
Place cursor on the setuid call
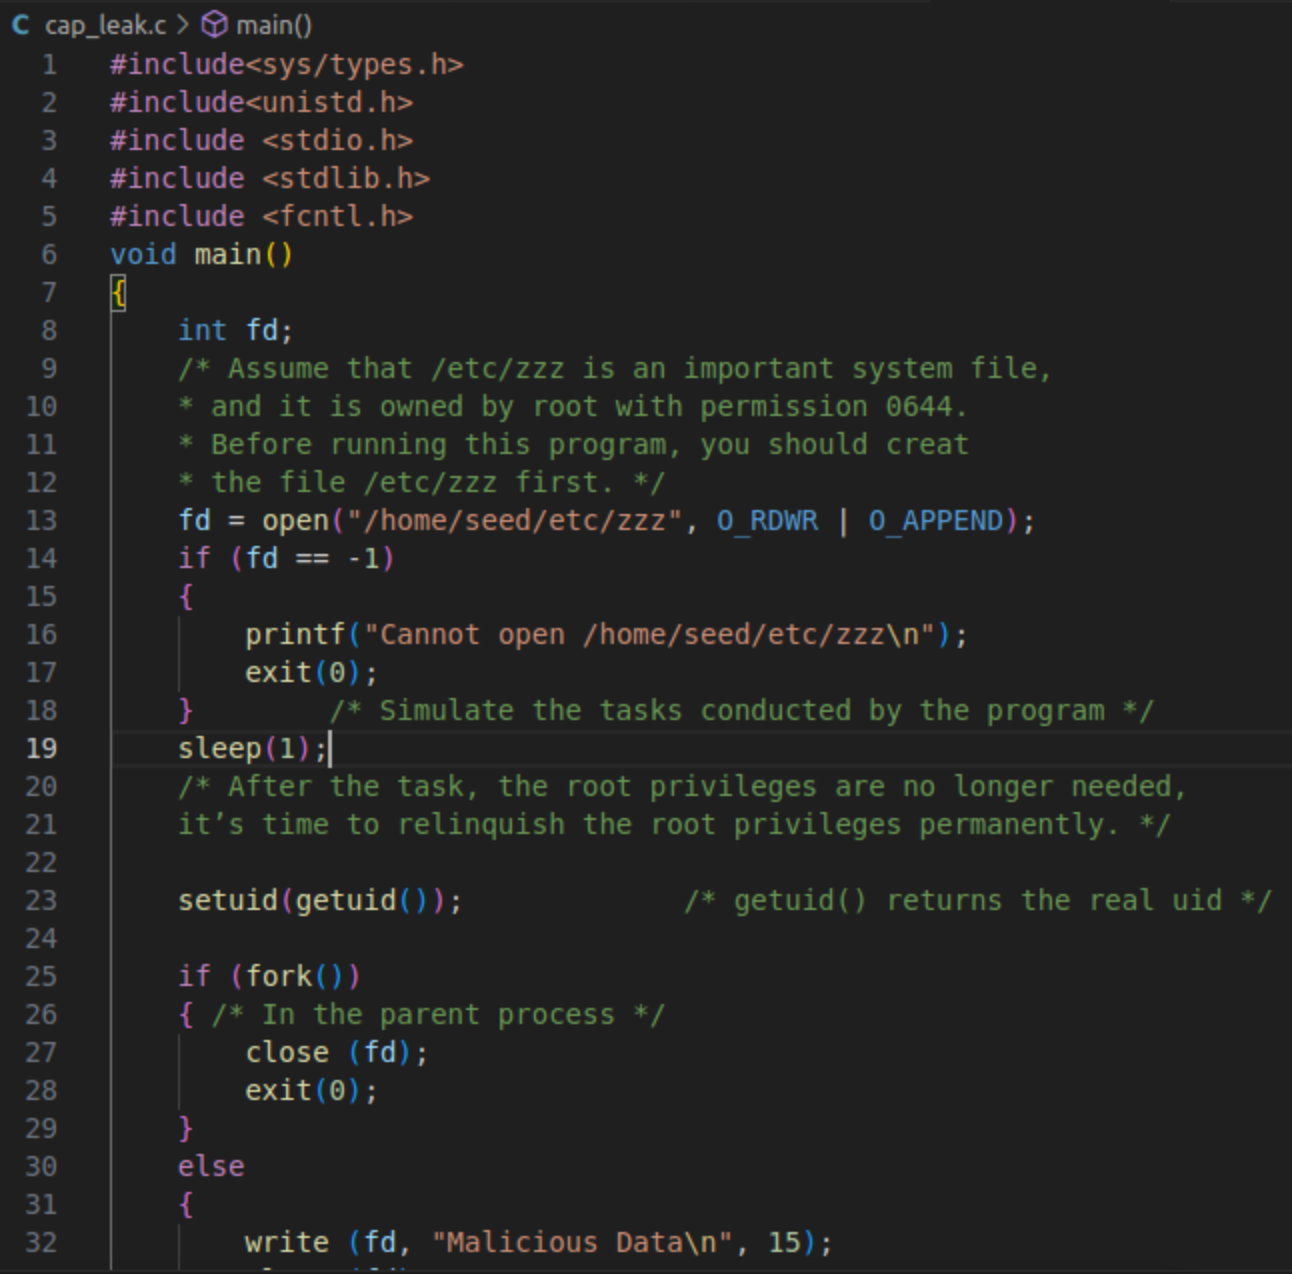(x=227, y=900)
